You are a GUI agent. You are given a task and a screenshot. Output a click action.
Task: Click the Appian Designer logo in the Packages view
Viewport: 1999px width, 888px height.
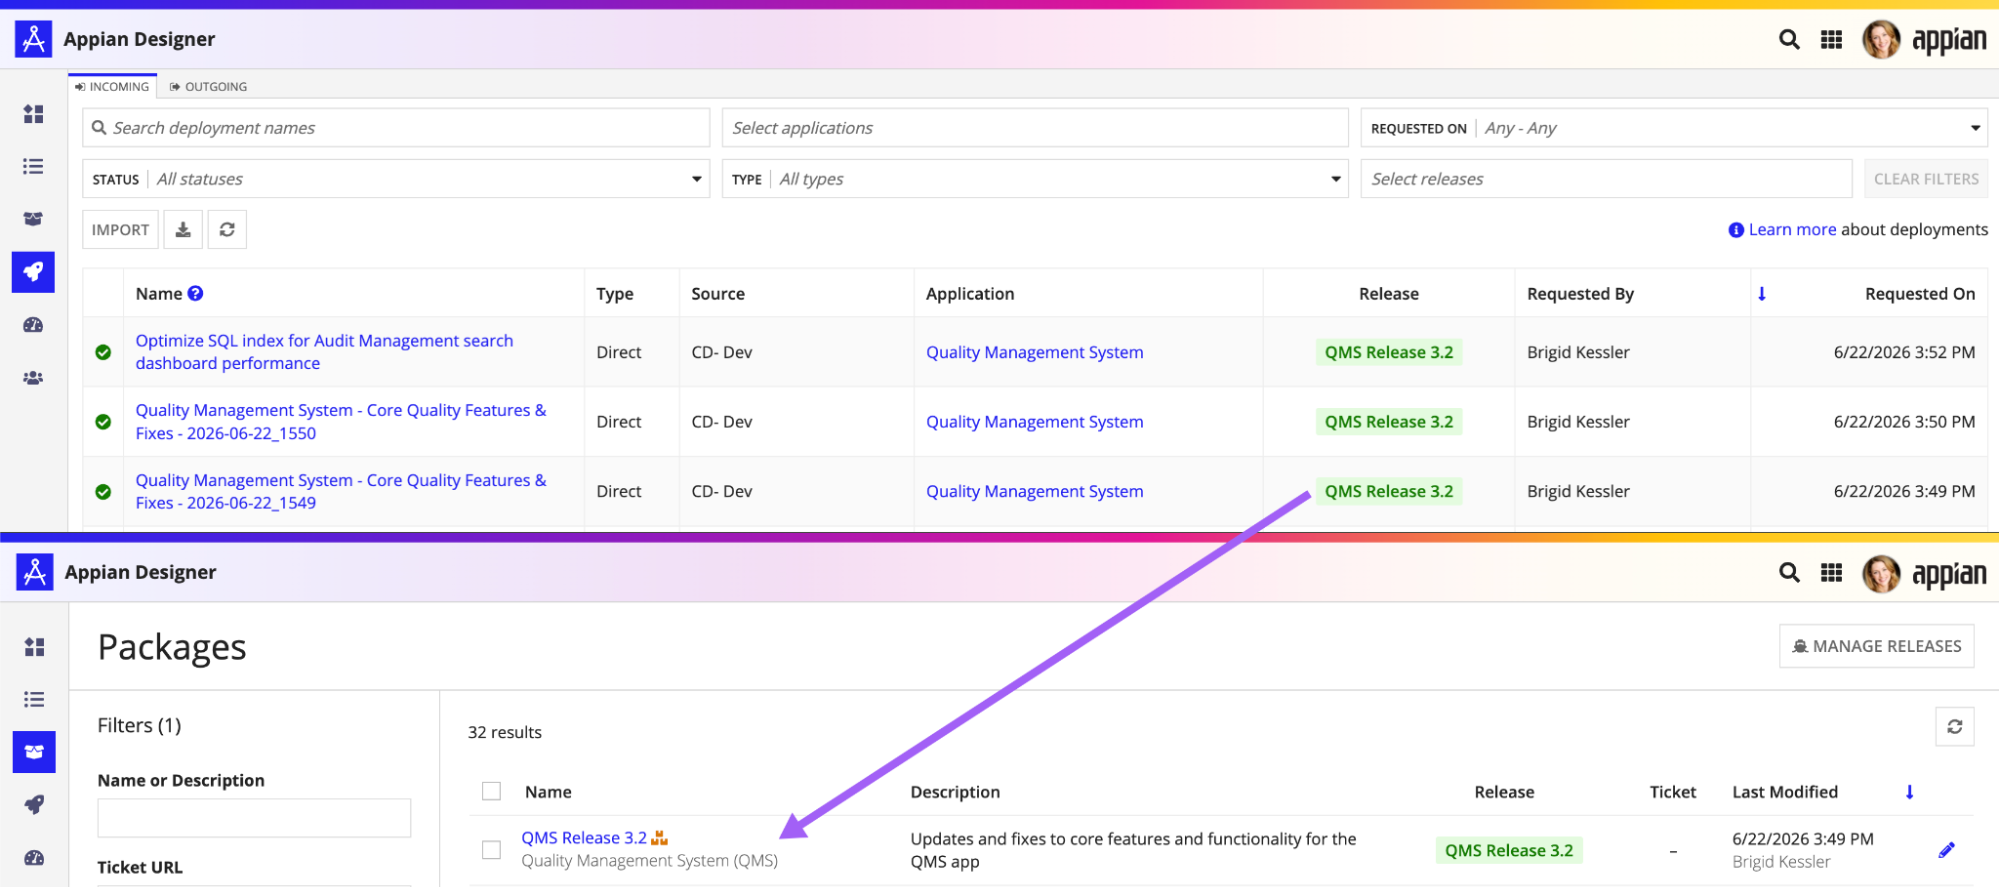coord(35,572)
